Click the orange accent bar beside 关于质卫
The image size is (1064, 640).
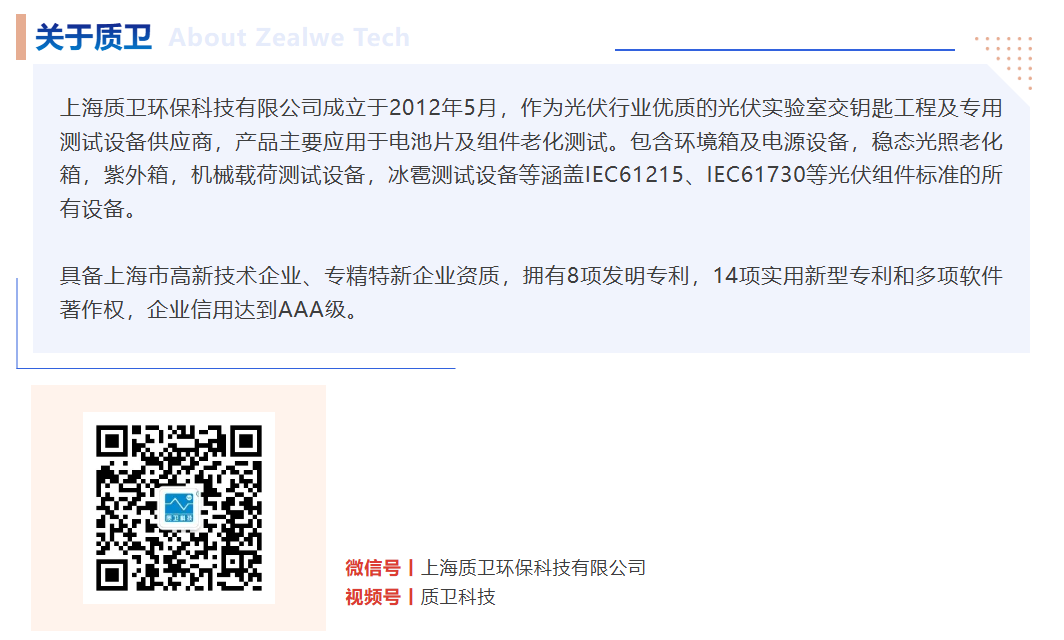(x=21, y=37)
